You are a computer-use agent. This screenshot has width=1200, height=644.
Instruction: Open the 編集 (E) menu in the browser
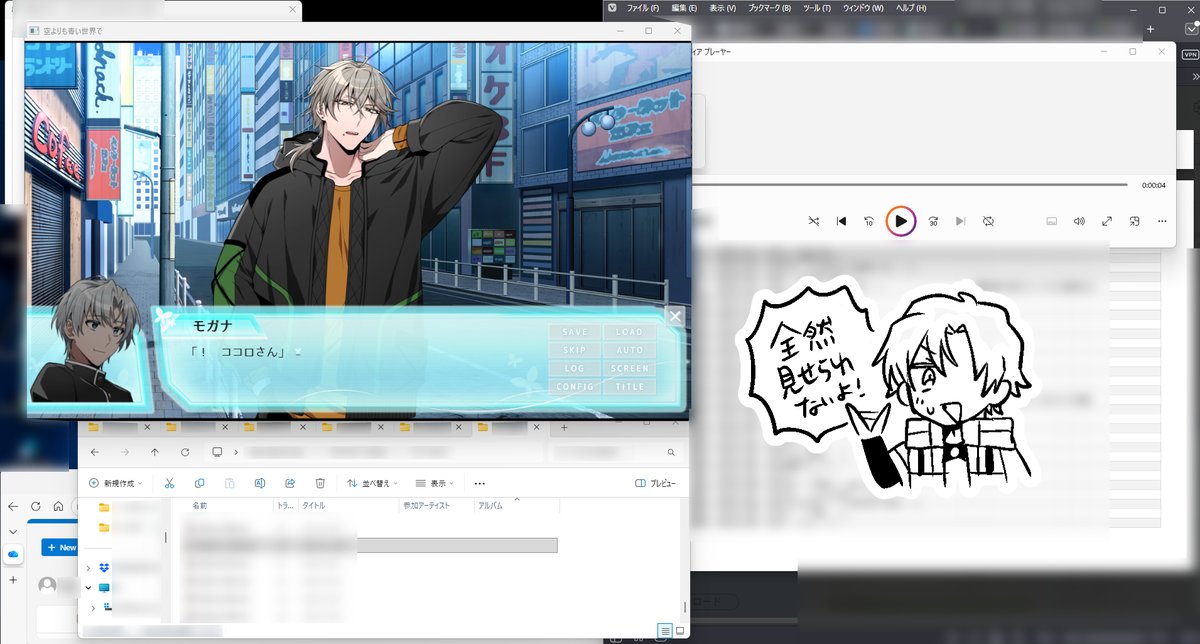tap(684, 8)
